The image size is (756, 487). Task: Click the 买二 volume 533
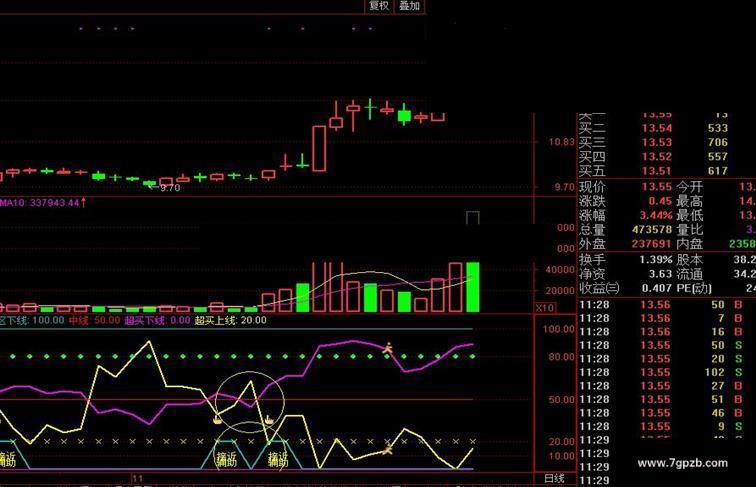(x=718, y=128)
